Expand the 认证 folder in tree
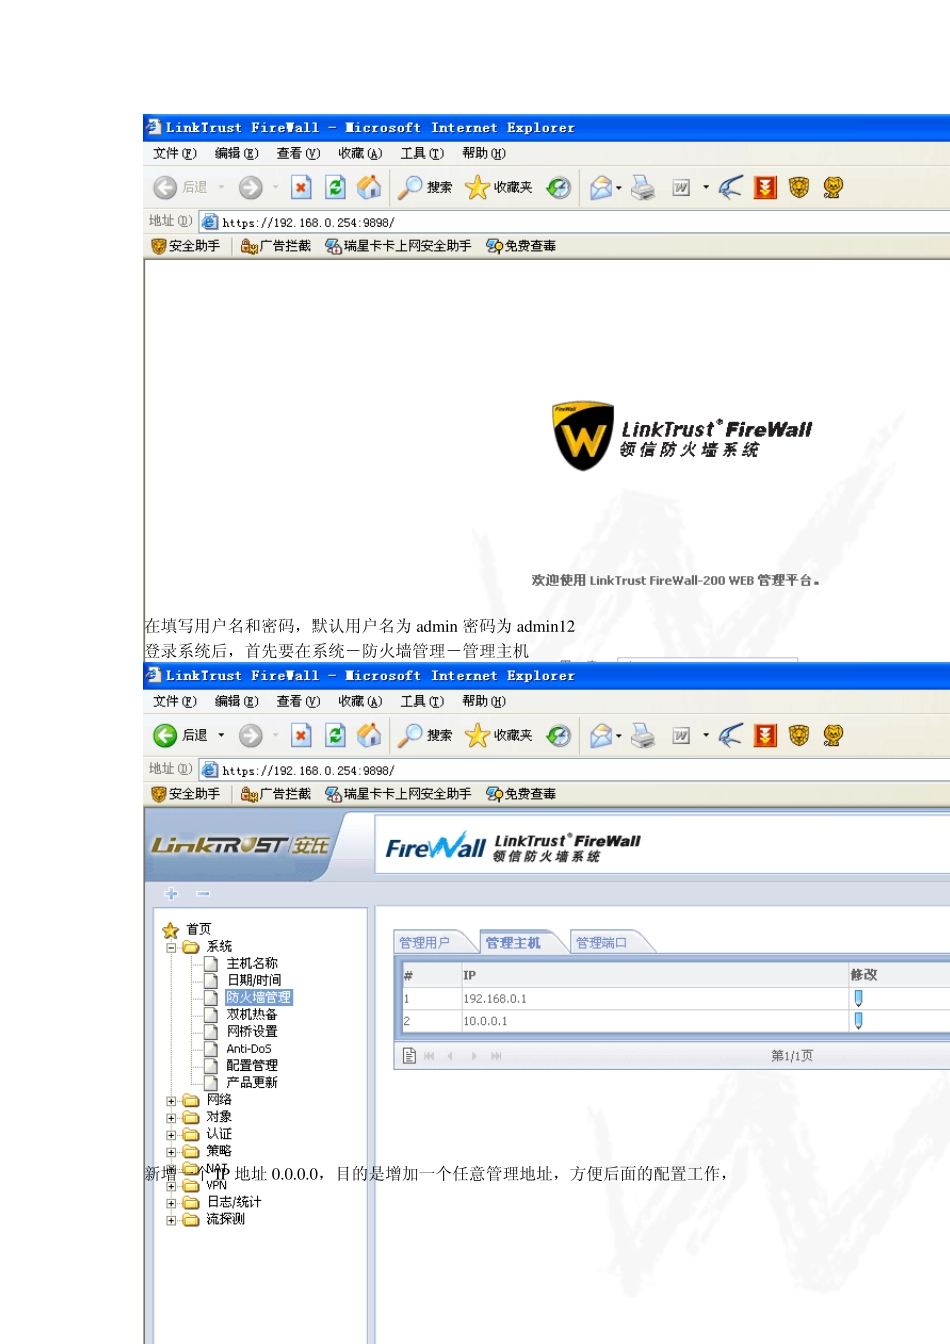The width and height of the screenshot is (950, 1344). click(171, 1135)
